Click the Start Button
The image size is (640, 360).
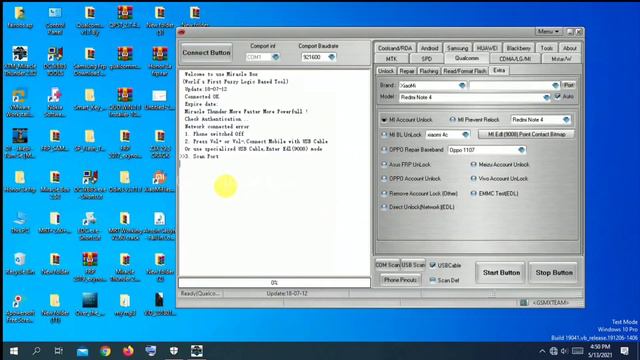click(x=501, y=273)
